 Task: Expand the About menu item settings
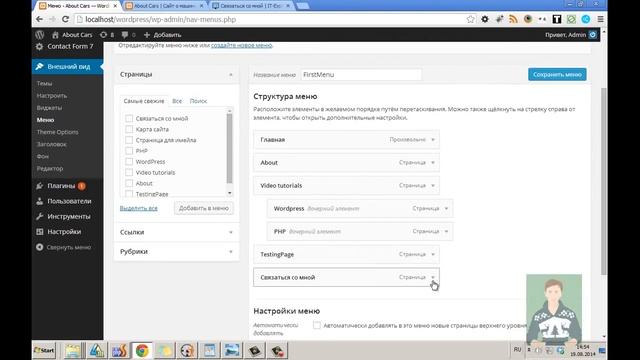coord(433,162)
